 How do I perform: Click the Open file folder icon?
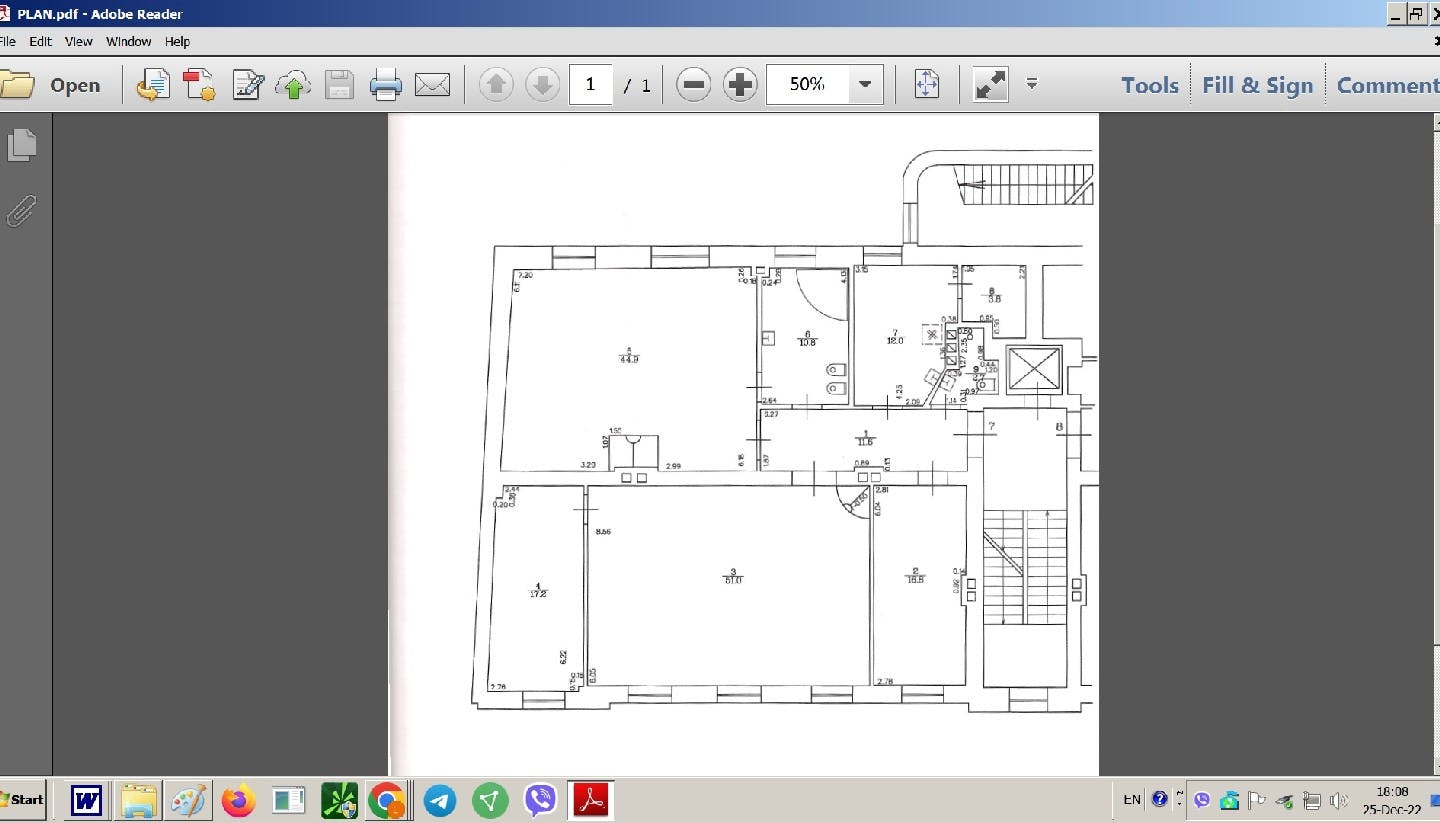pos(17,85)
